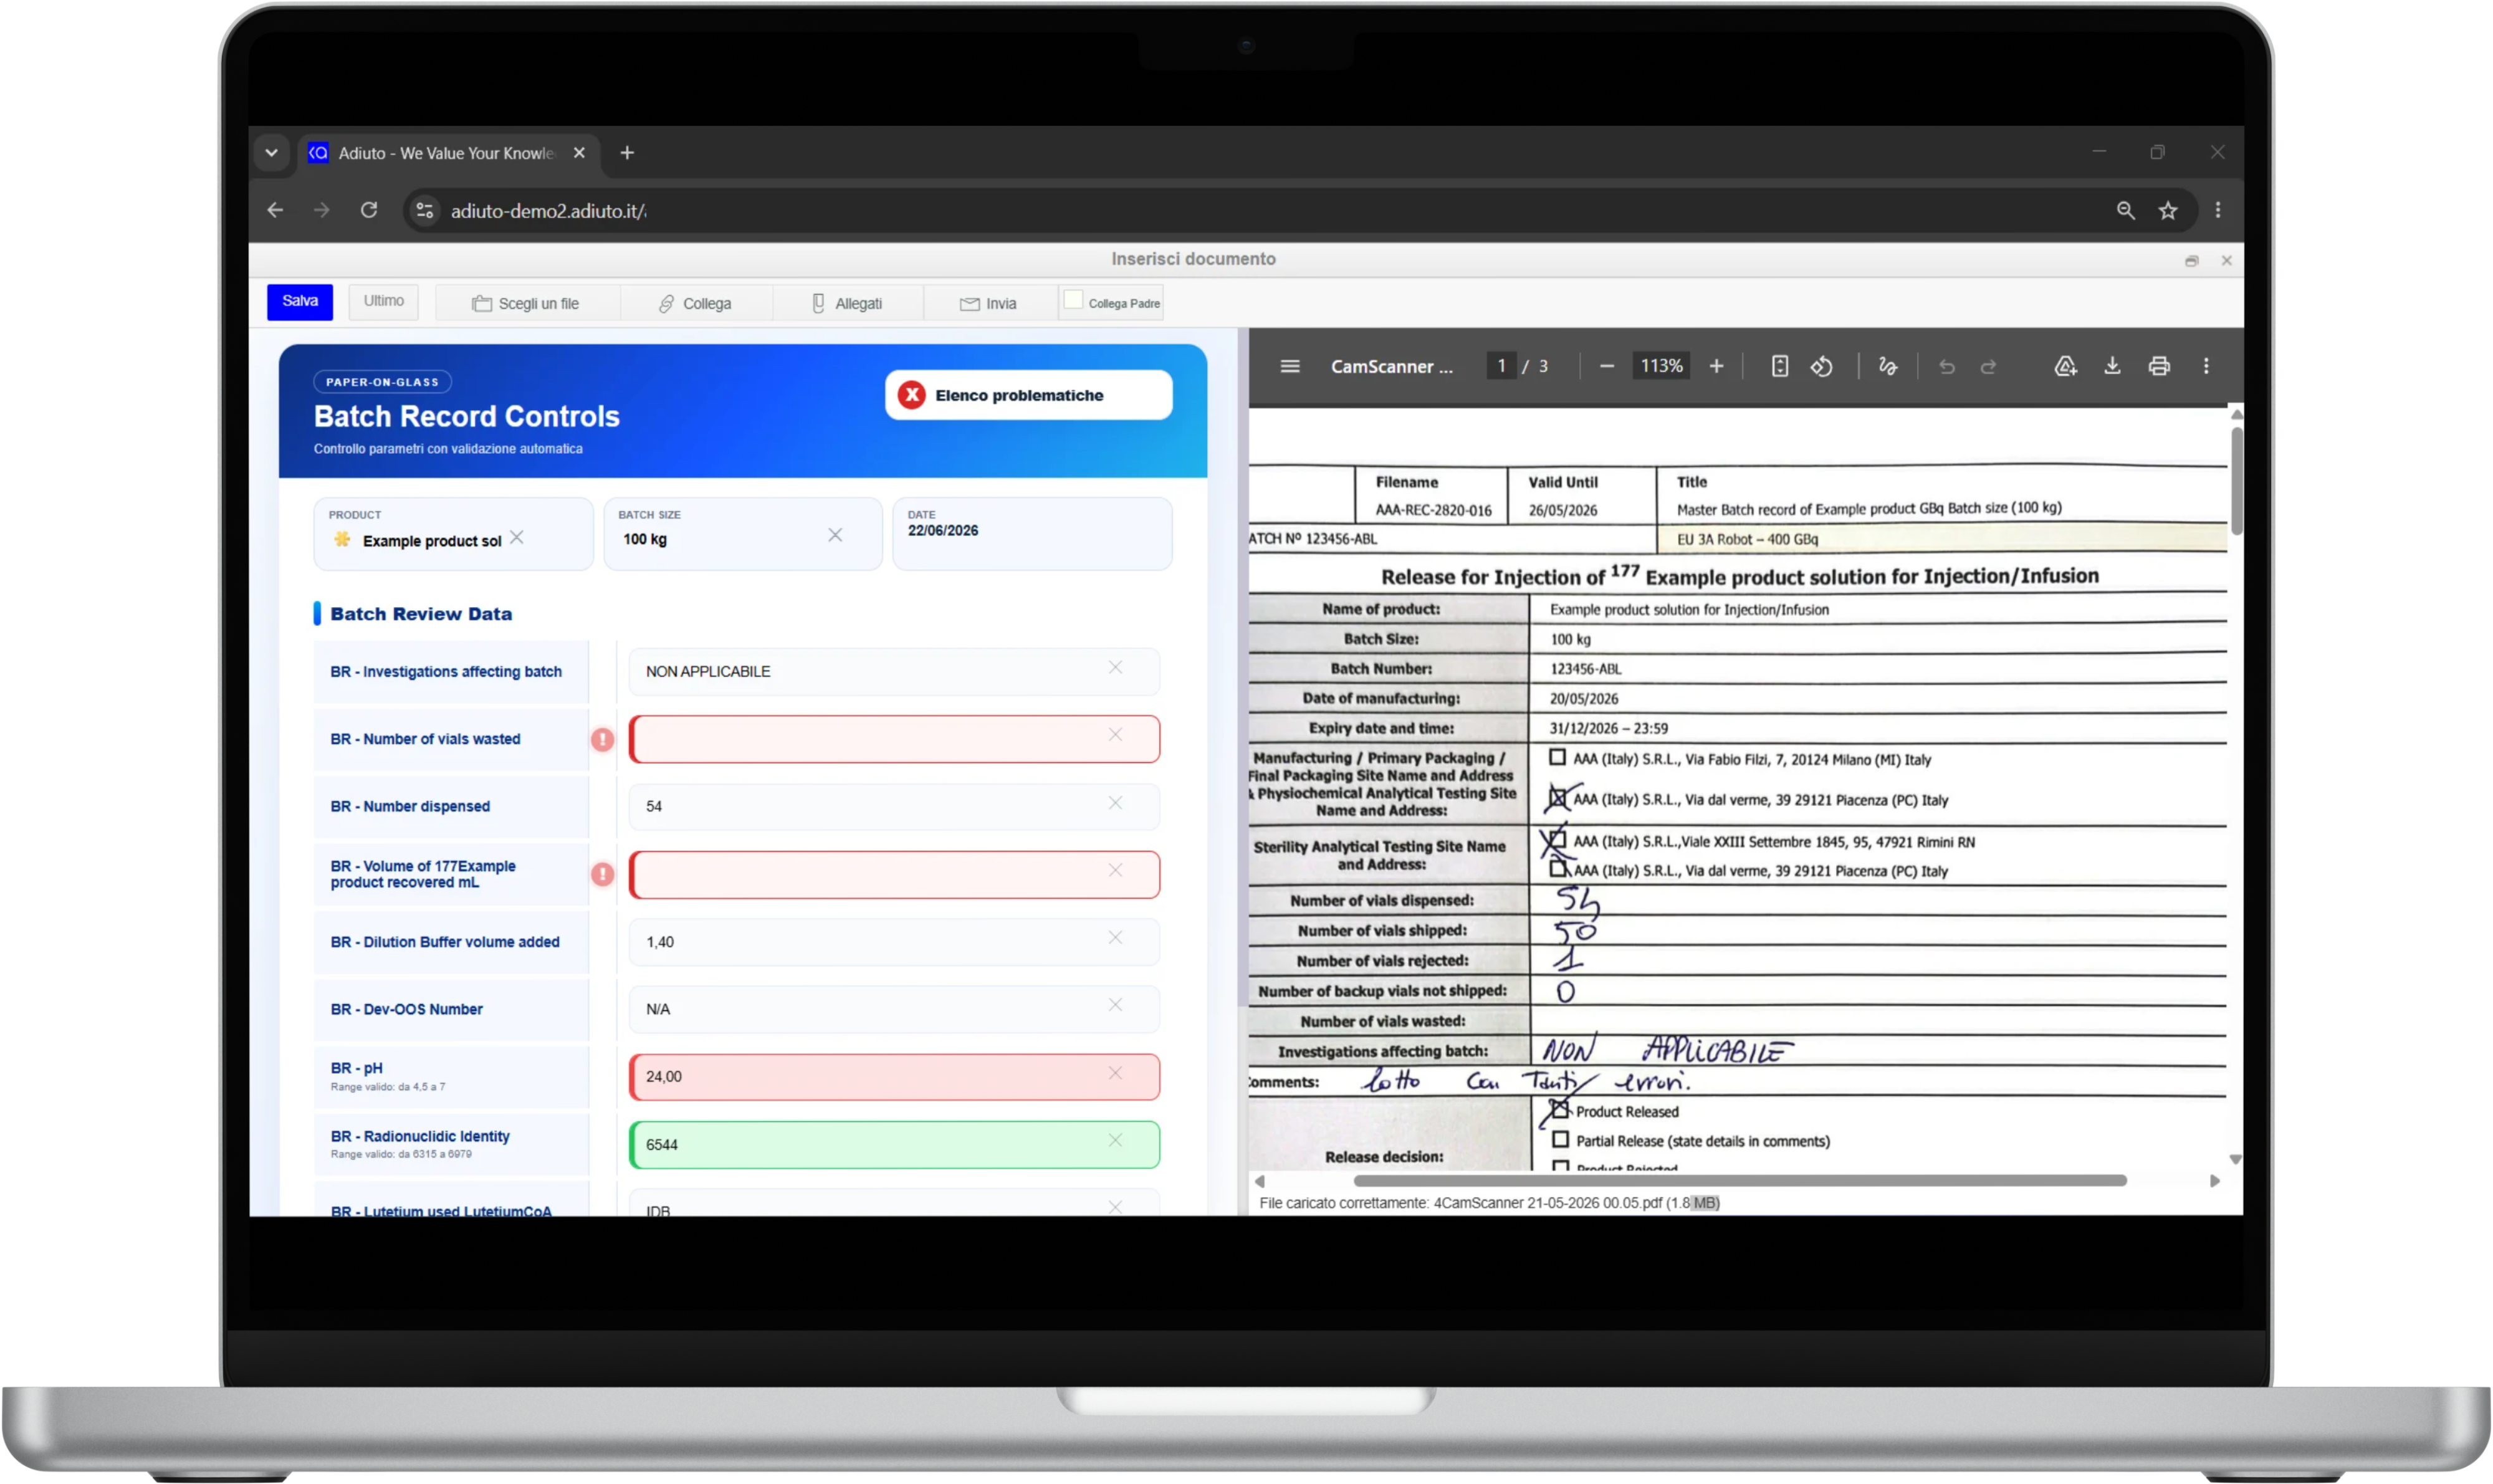Click the blue Salva button
The height and width of the screenshot is (1484, 2493).
coord(300,301)
